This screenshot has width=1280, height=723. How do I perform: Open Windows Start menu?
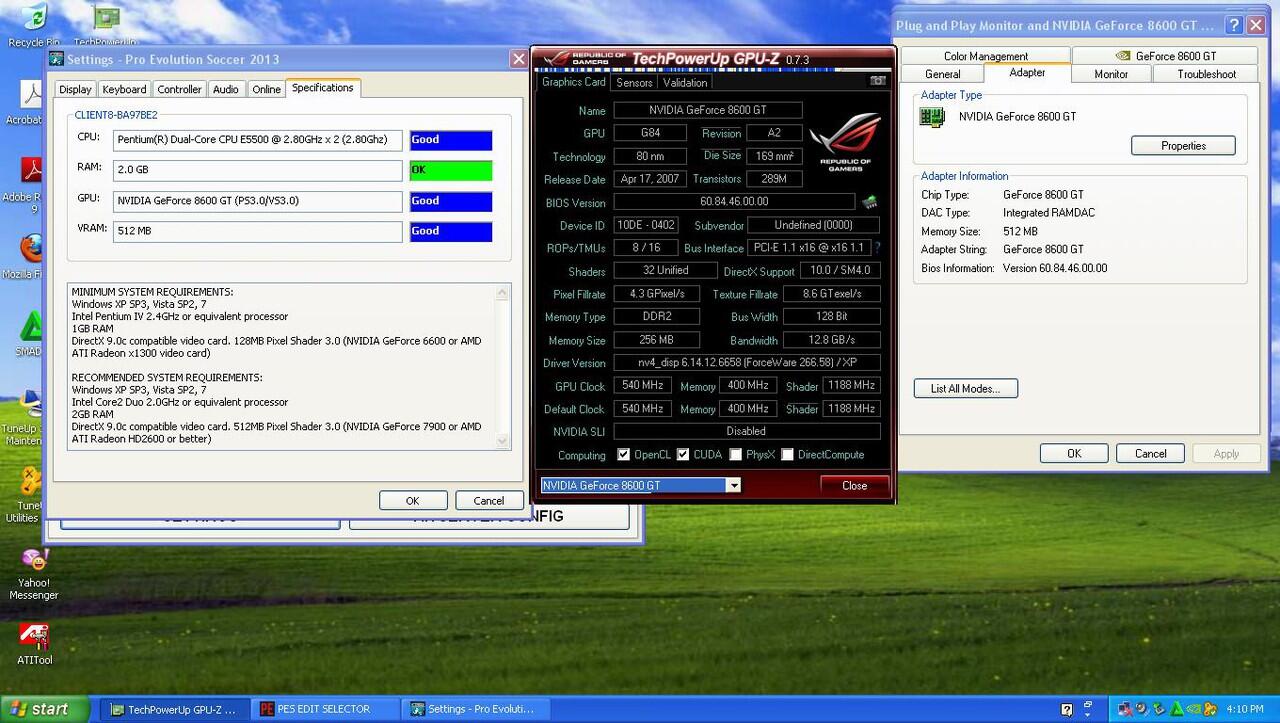45,709
